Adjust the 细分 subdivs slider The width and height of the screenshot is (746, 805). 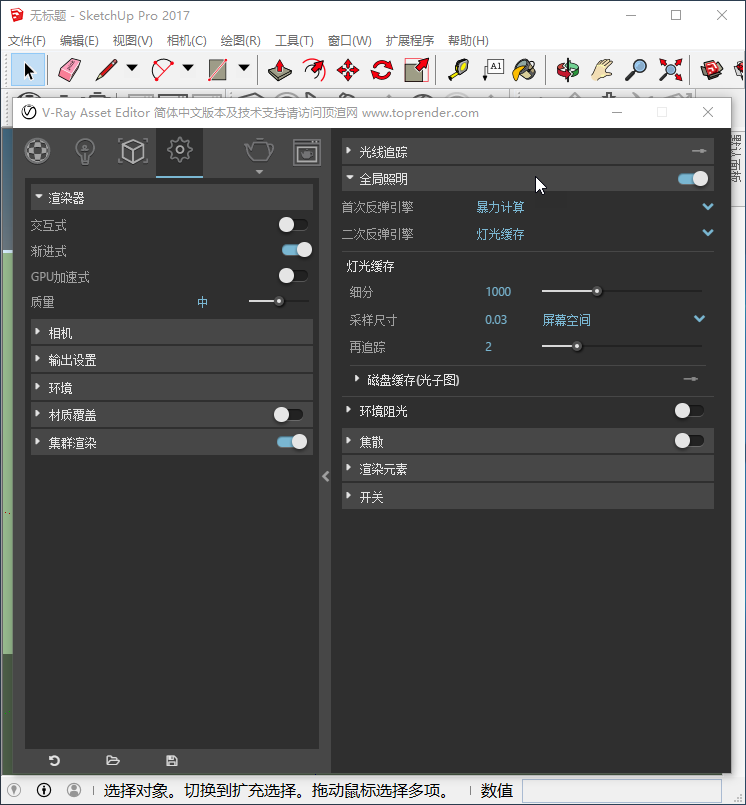click(x=597, y=292)
